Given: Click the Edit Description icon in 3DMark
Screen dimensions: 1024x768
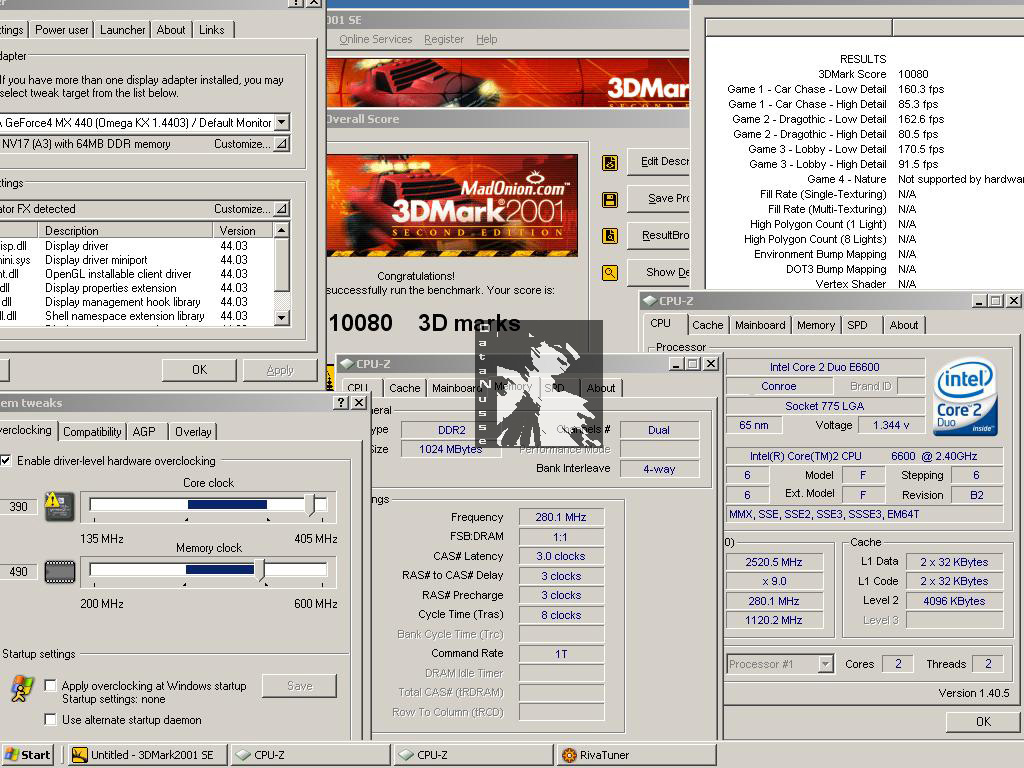Looking at the screenshot, I should (610, 163).
